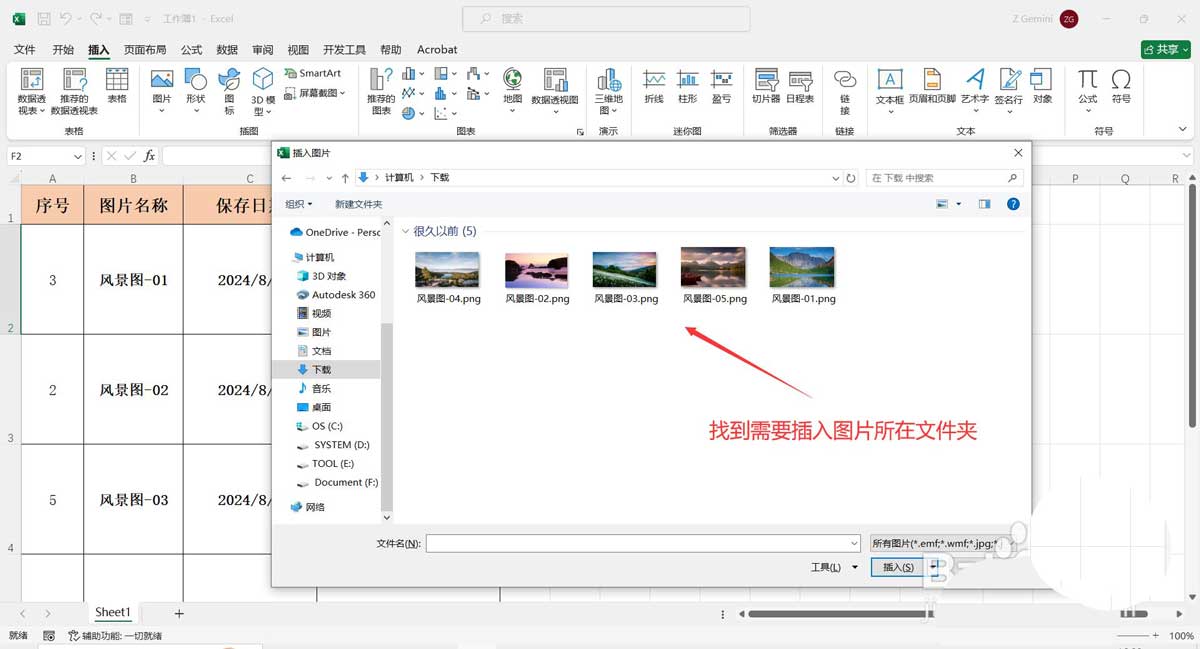1200x649 pixels.
Task: Click the blue Help icon in dialog
Action: coord(1013,204)
